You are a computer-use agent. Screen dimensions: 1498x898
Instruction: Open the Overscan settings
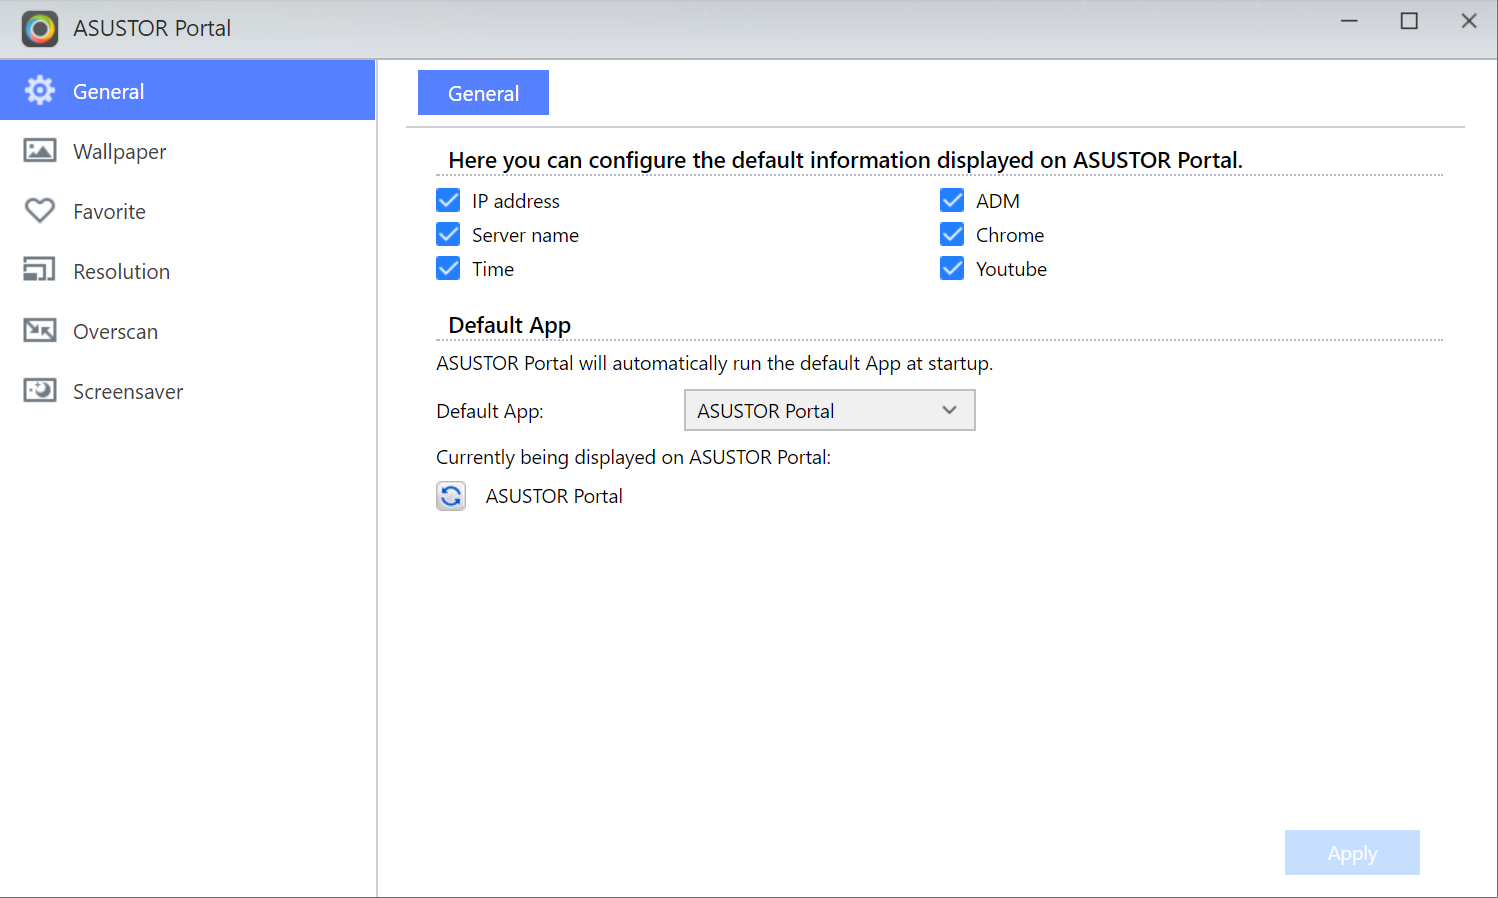pyautogui.click(x=188, y=331)
